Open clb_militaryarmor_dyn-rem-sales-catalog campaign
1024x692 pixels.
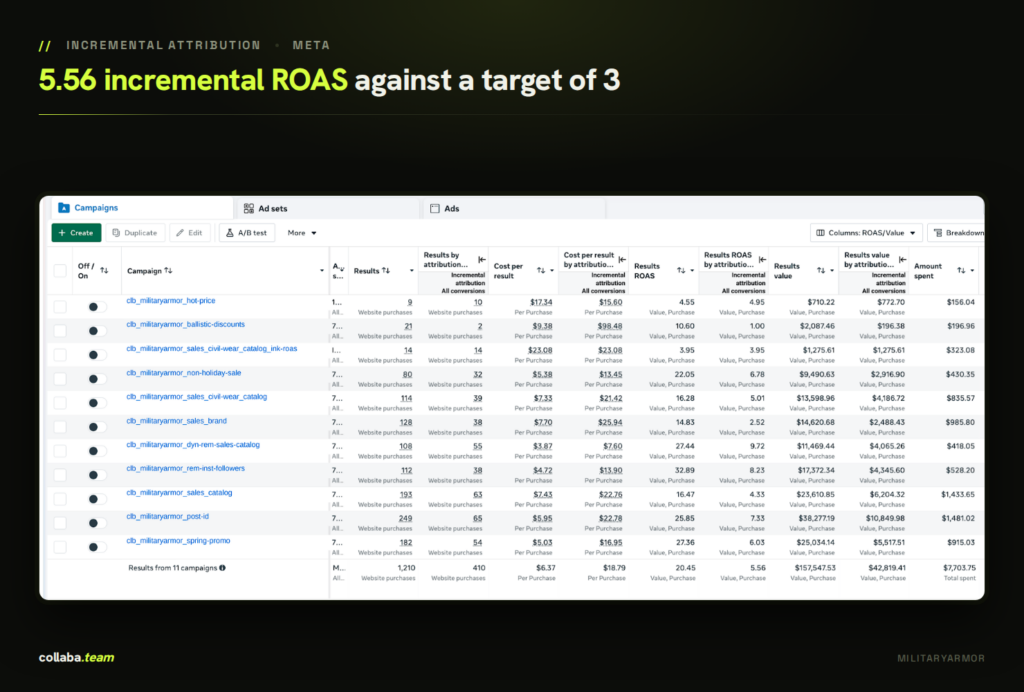pos(193,445)
